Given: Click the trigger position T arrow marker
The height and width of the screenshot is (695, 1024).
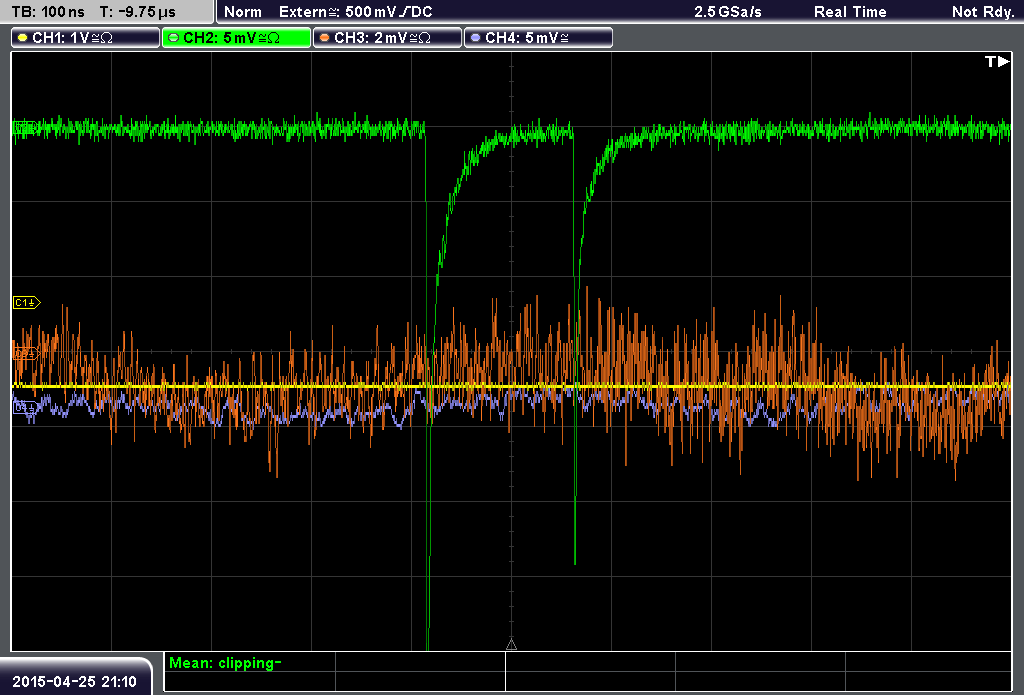Looking at the screenshot, I should point(997,61).
